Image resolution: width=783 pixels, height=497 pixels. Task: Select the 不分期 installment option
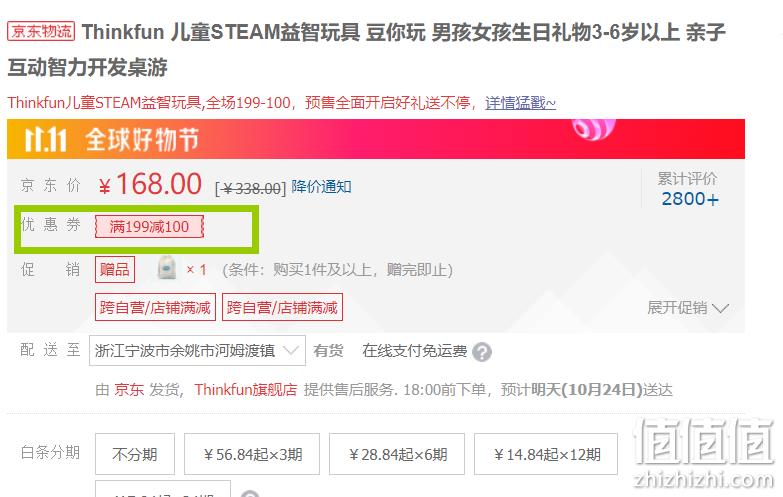click(x=135, y=454)
